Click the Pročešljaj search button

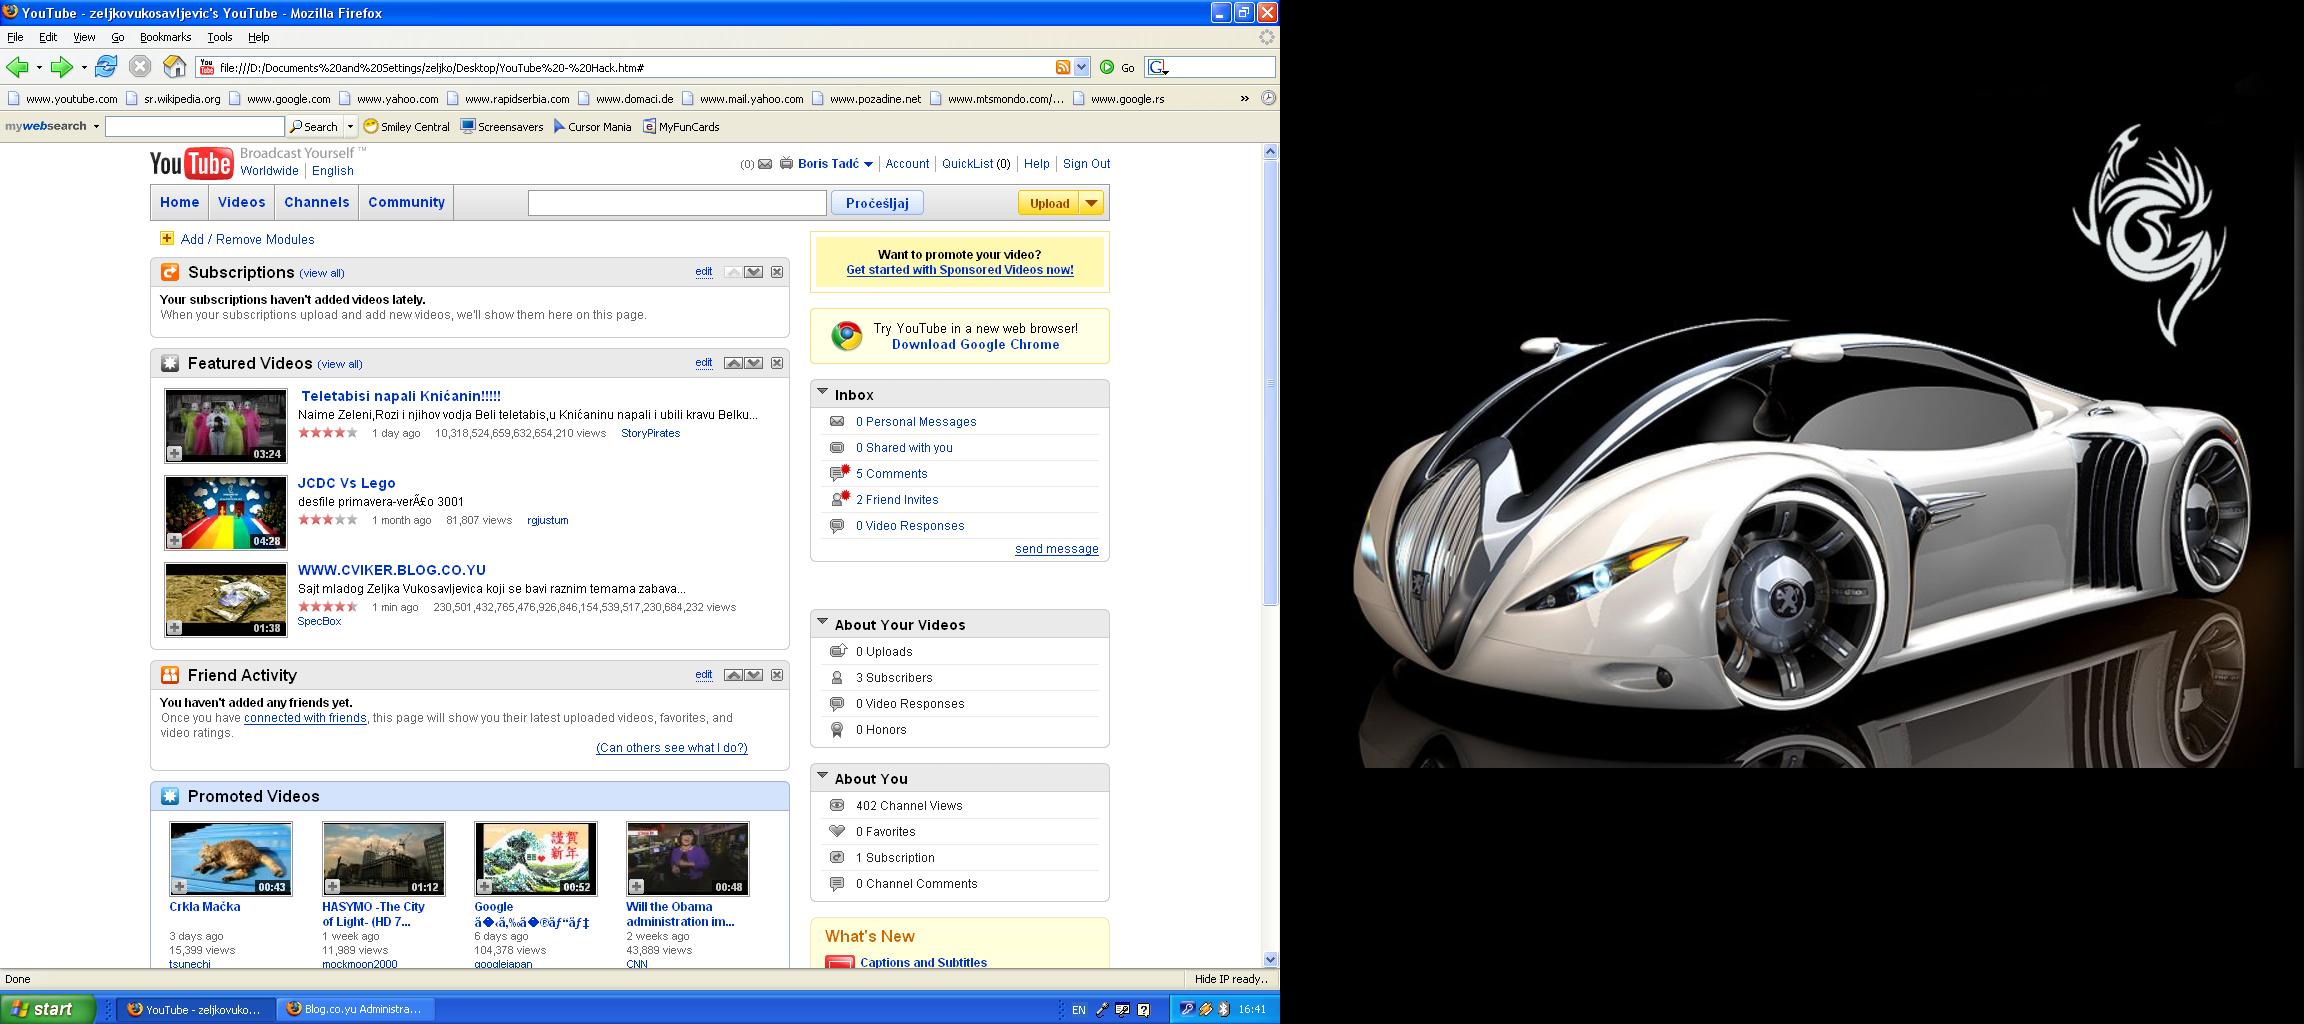point(877,203)
